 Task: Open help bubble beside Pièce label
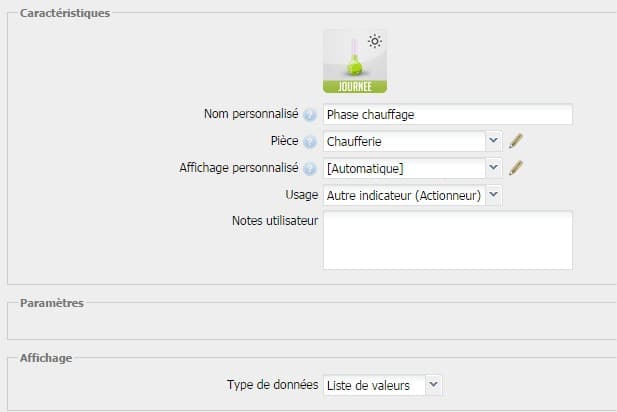[x=310, y=142]
